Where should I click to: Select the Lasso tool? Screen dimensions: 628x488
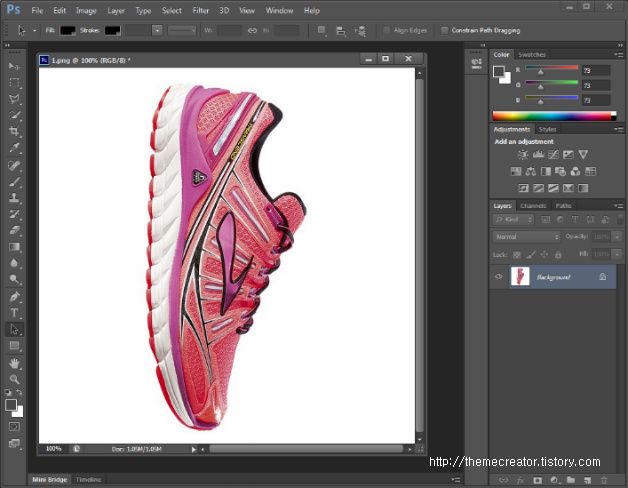[x=14, y=99]
